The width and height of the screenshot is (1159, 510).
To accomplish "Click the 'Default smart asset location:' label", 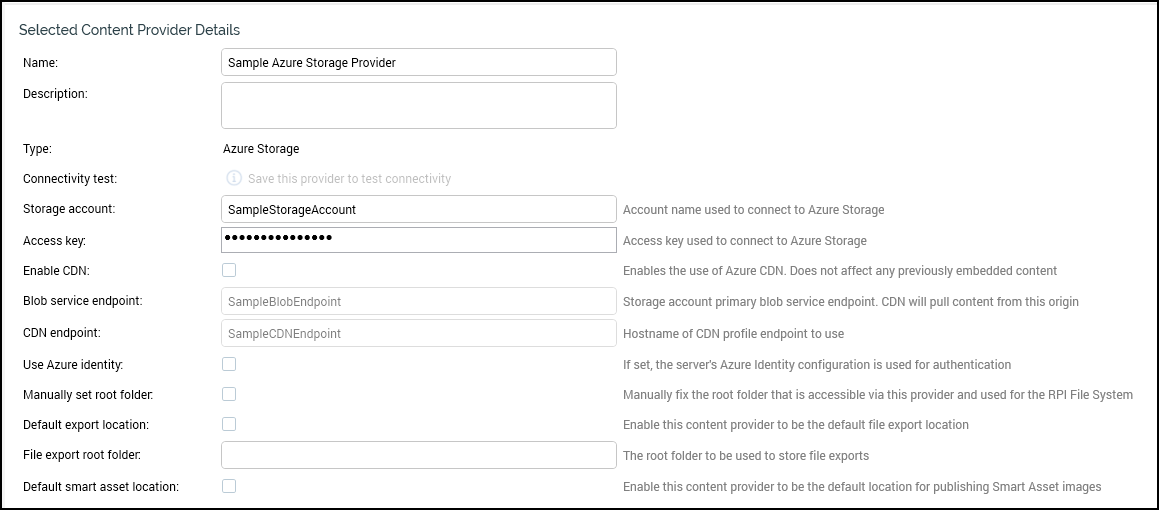I will (x=100, y=487).
